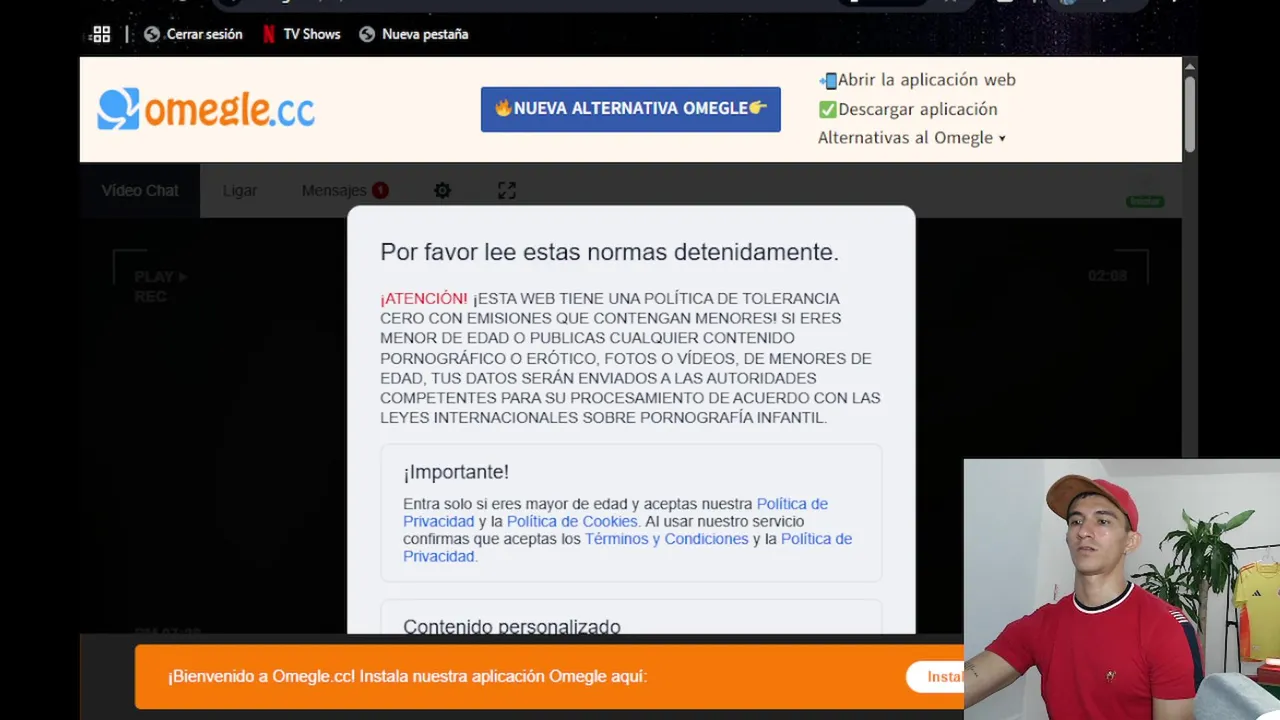
Task: Click the NUEVA ALTERNATIVA OMEGLE button
Action: coord(630,109)
